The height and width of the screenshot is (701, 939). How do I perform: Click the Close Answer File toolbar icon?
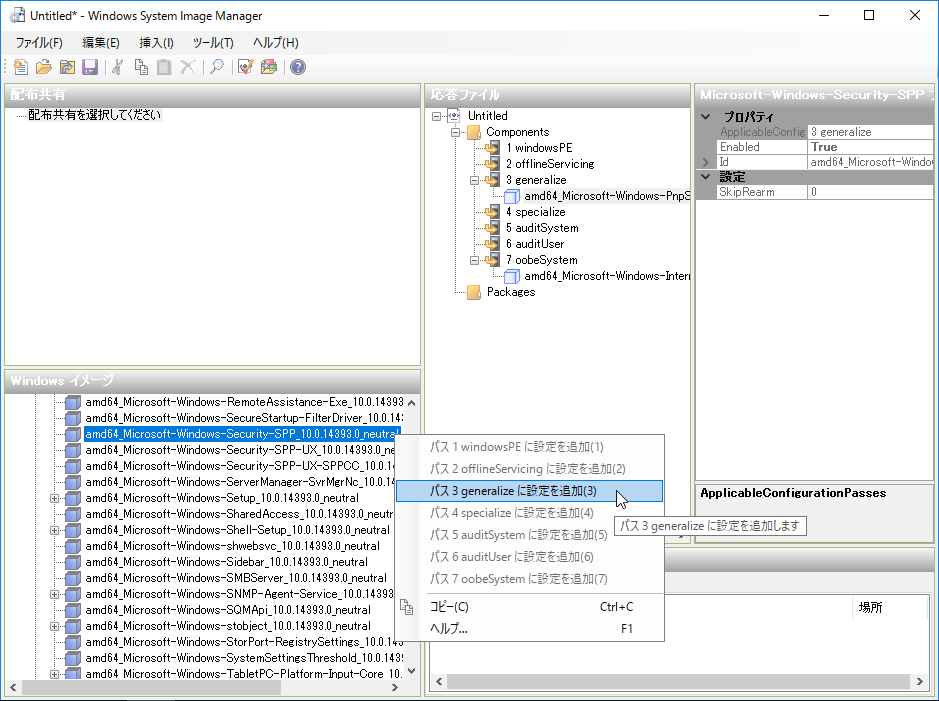[67, 67]
